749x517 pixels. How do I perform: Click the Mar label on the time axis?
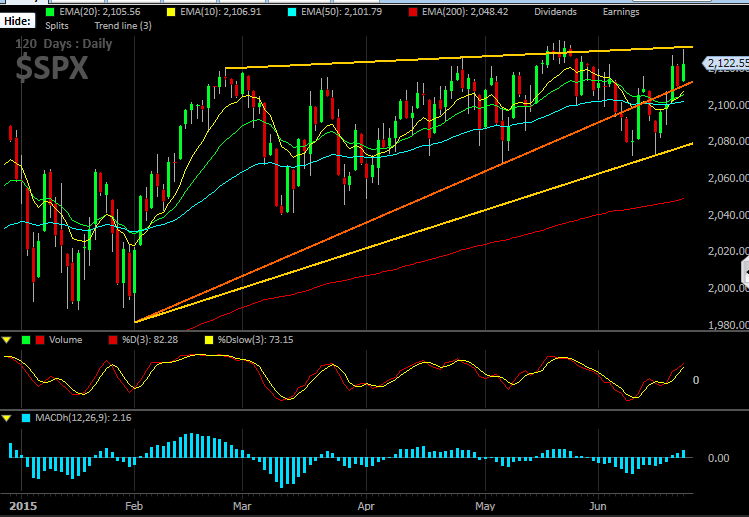pos(242,506)
